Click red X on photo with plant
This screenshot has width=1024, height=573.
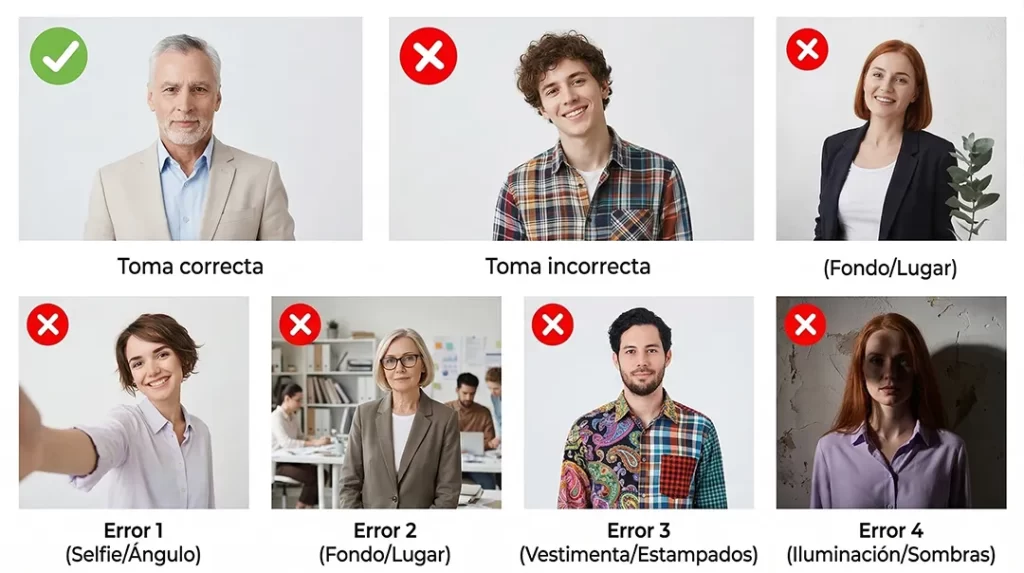[x=807, y=50]
